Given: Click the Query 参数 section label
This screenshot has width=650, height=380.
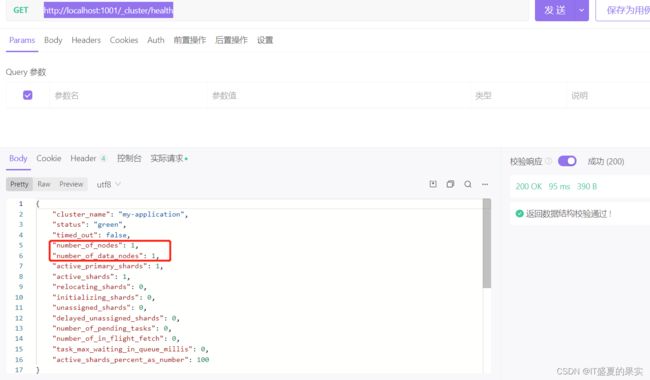Looking at the screenshot, I should [x=26, y=72].
